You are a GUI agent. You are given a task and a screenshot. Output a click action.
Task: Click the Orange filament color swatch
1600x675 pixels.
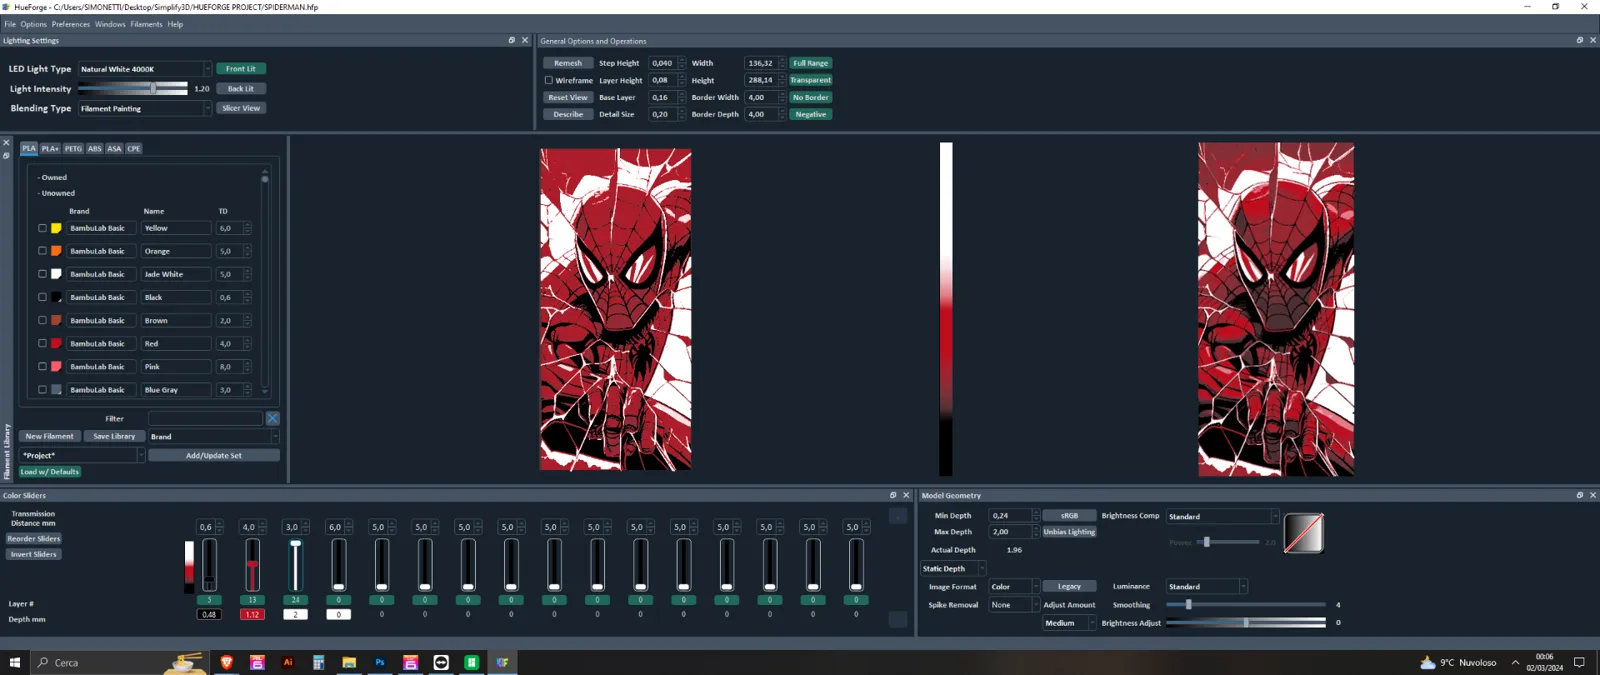[x=56, y=251]
